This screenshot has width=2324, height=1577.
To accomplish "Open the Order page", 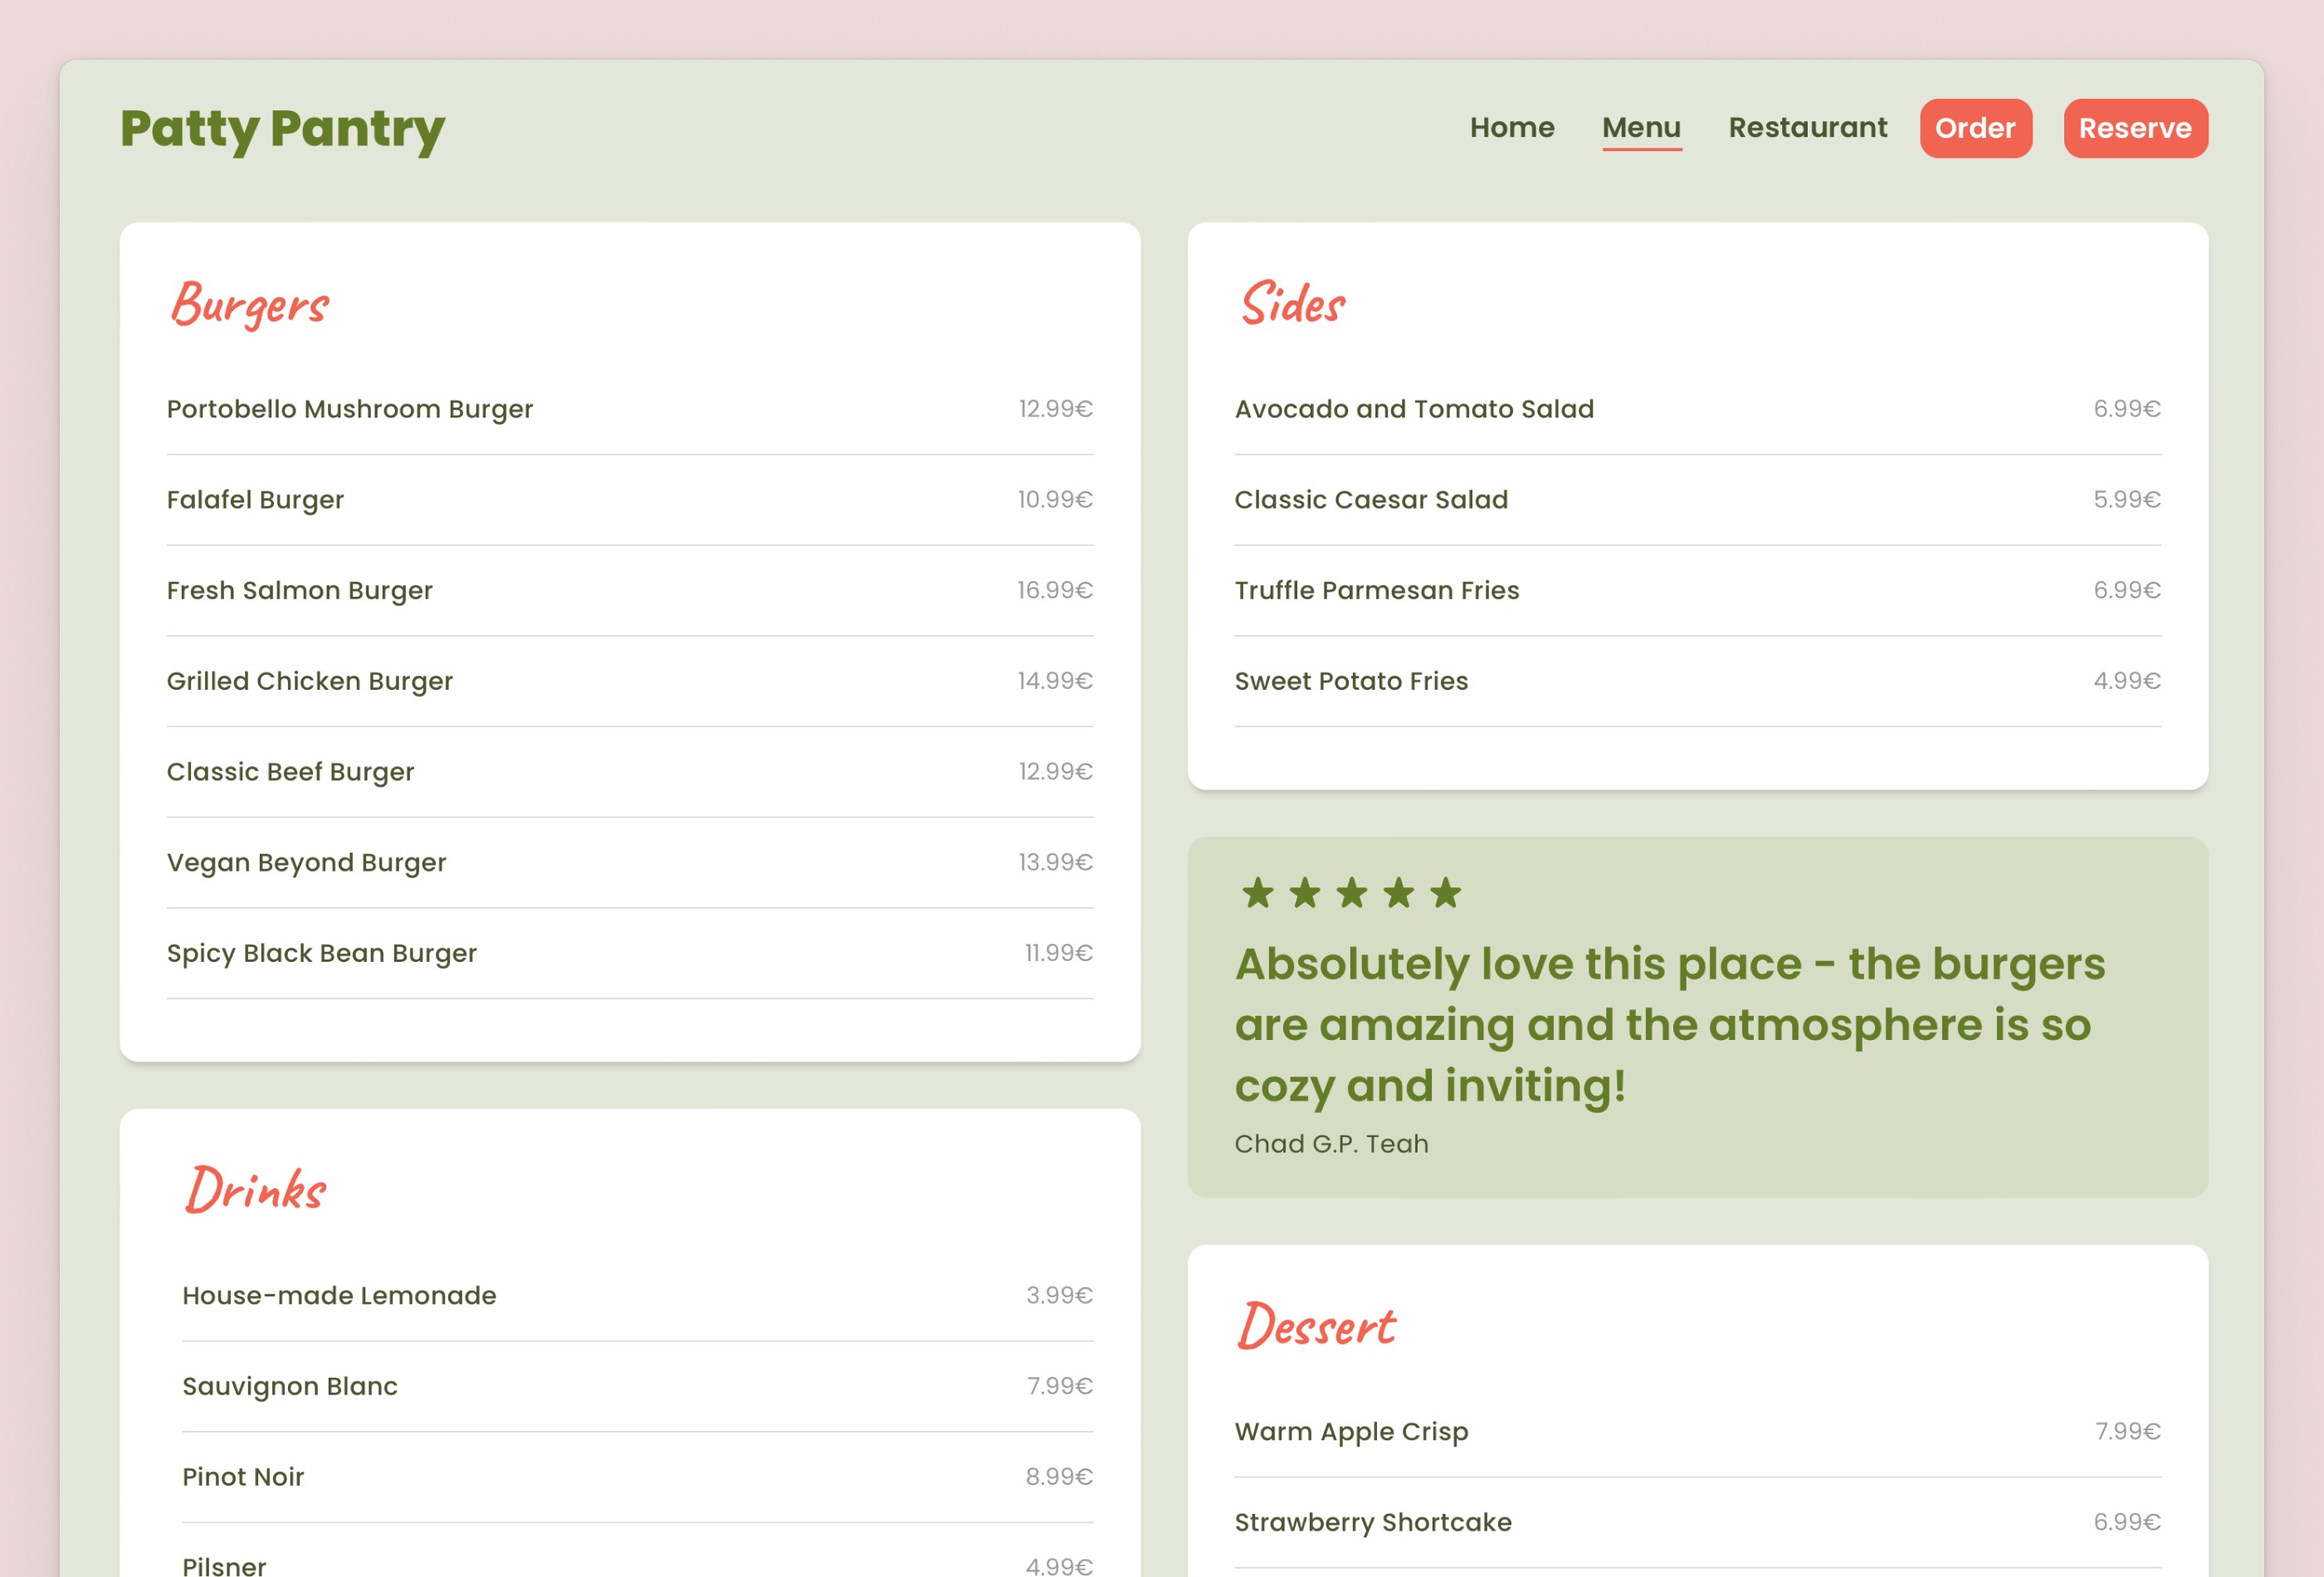I will [1975, 128].
